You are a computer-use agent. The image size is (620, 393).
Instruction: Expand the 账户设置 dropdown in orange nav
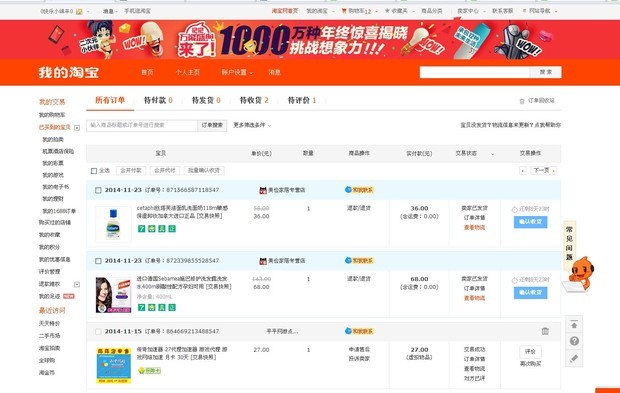tap(237, 72)
